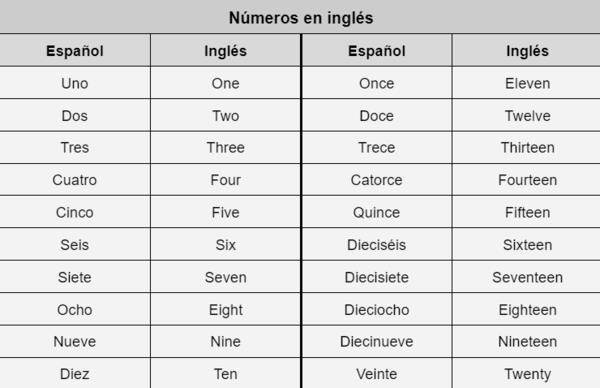Select the "Three" cell
The image size is (600, 388).
pyautogui.click(x=225, y=148)
